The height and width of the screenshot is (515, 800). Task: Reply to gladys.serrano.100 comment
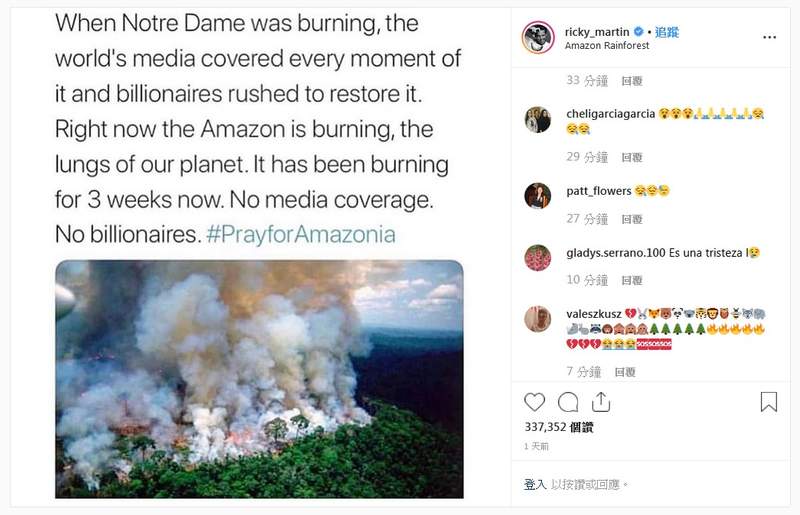(632, 280)
